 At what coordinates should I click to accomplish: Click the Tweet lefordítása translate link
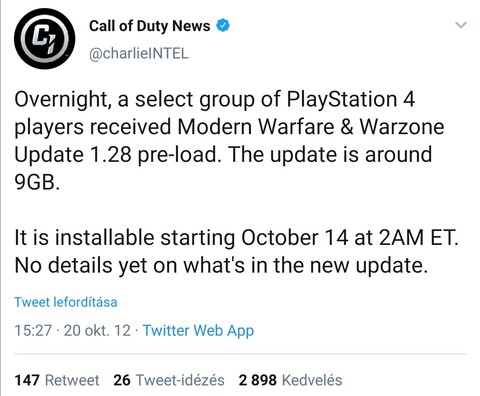point(66,302)
